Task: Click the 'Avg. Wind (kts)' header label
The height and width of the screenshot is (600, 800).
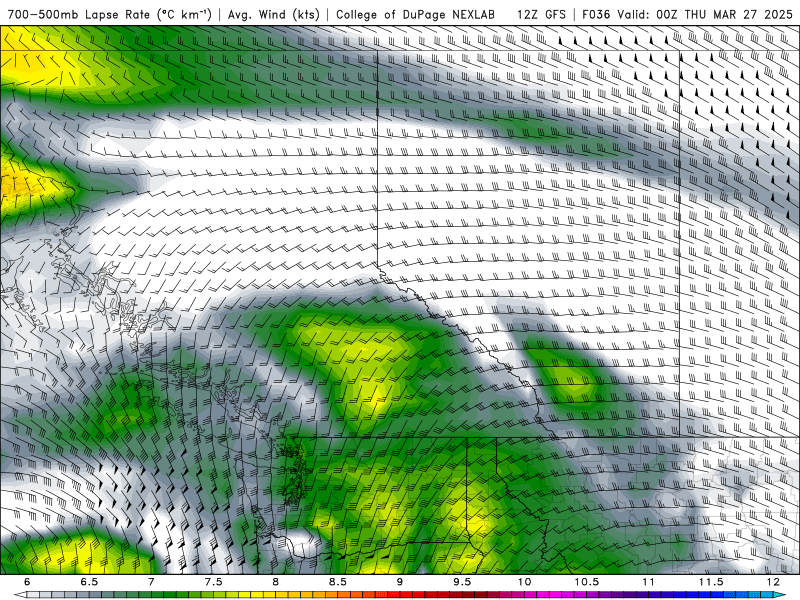Action: [273, 14]
